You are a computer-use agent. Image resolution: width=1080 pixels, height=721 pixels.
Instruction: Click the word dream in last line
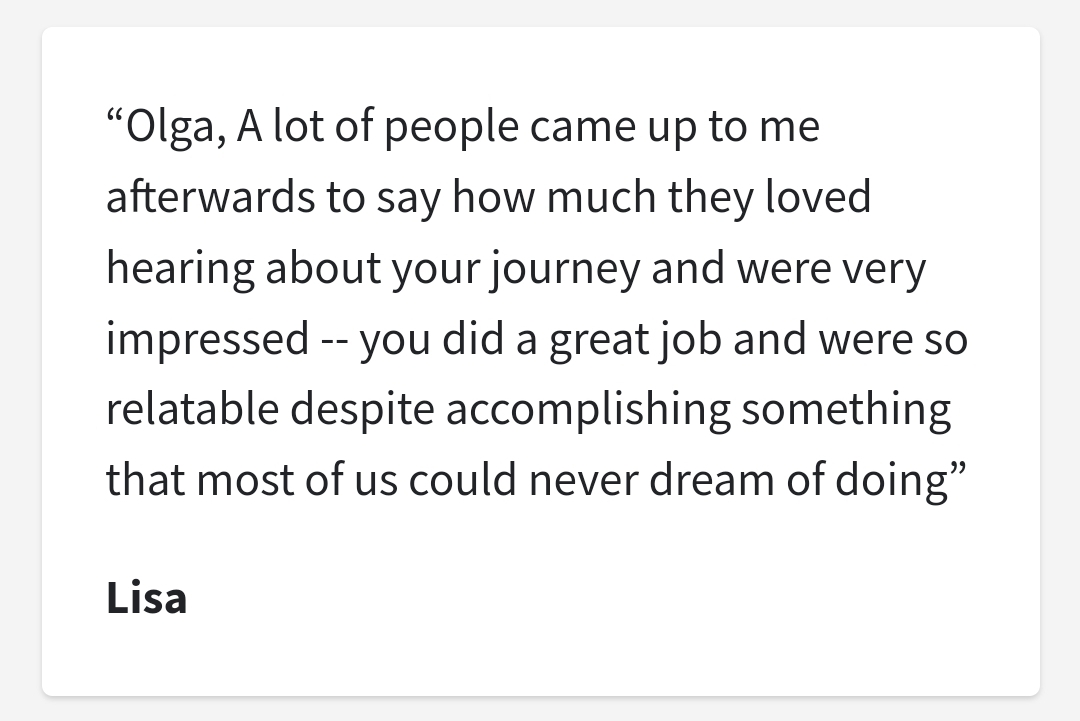coord(712,479)
